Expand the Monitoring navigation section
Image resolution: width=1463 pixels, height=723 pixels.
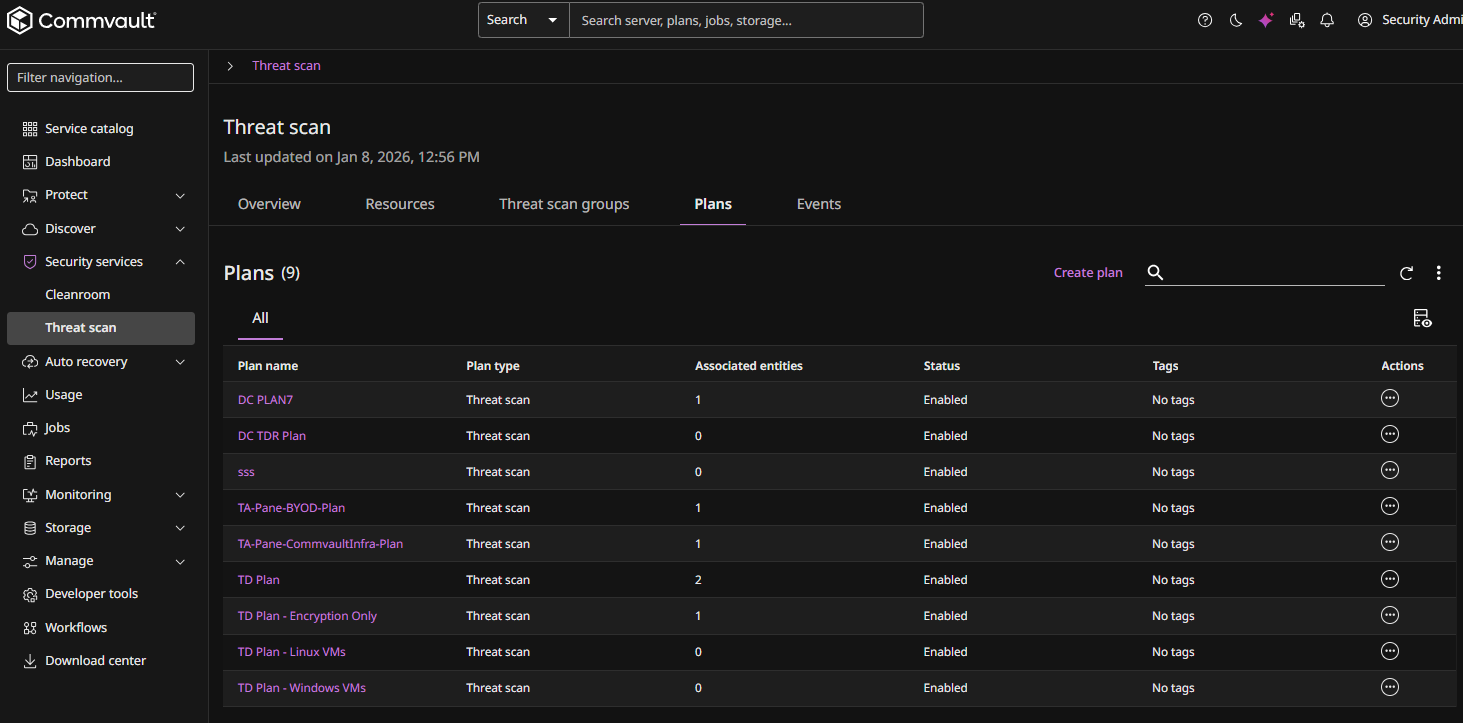pos(180,495)
